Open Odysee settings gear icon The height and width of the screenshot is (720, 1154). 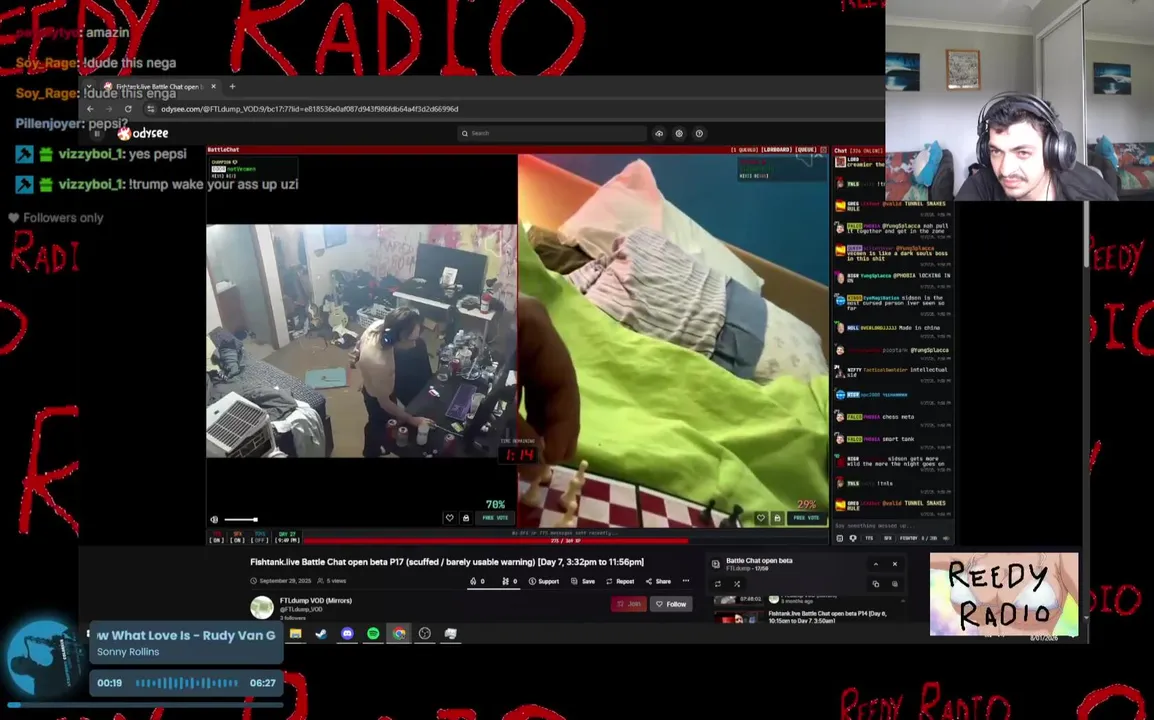click(x=679, y=133)
